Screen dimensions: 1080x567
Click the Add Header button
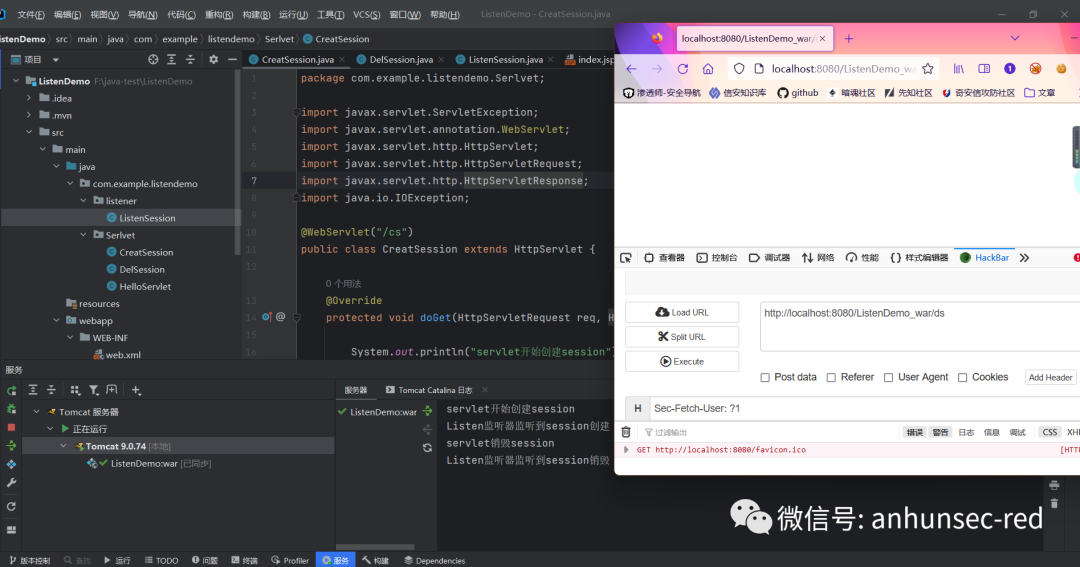point(1050,378)
